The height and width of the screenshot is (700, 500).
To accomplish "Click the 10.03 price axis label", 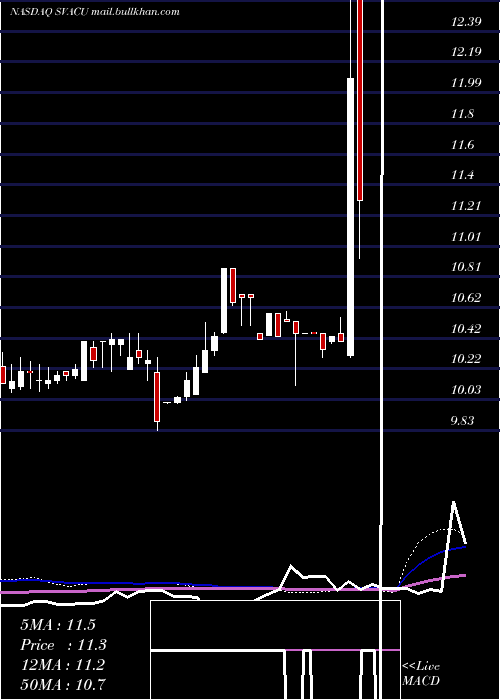I will tap(466, 390).
